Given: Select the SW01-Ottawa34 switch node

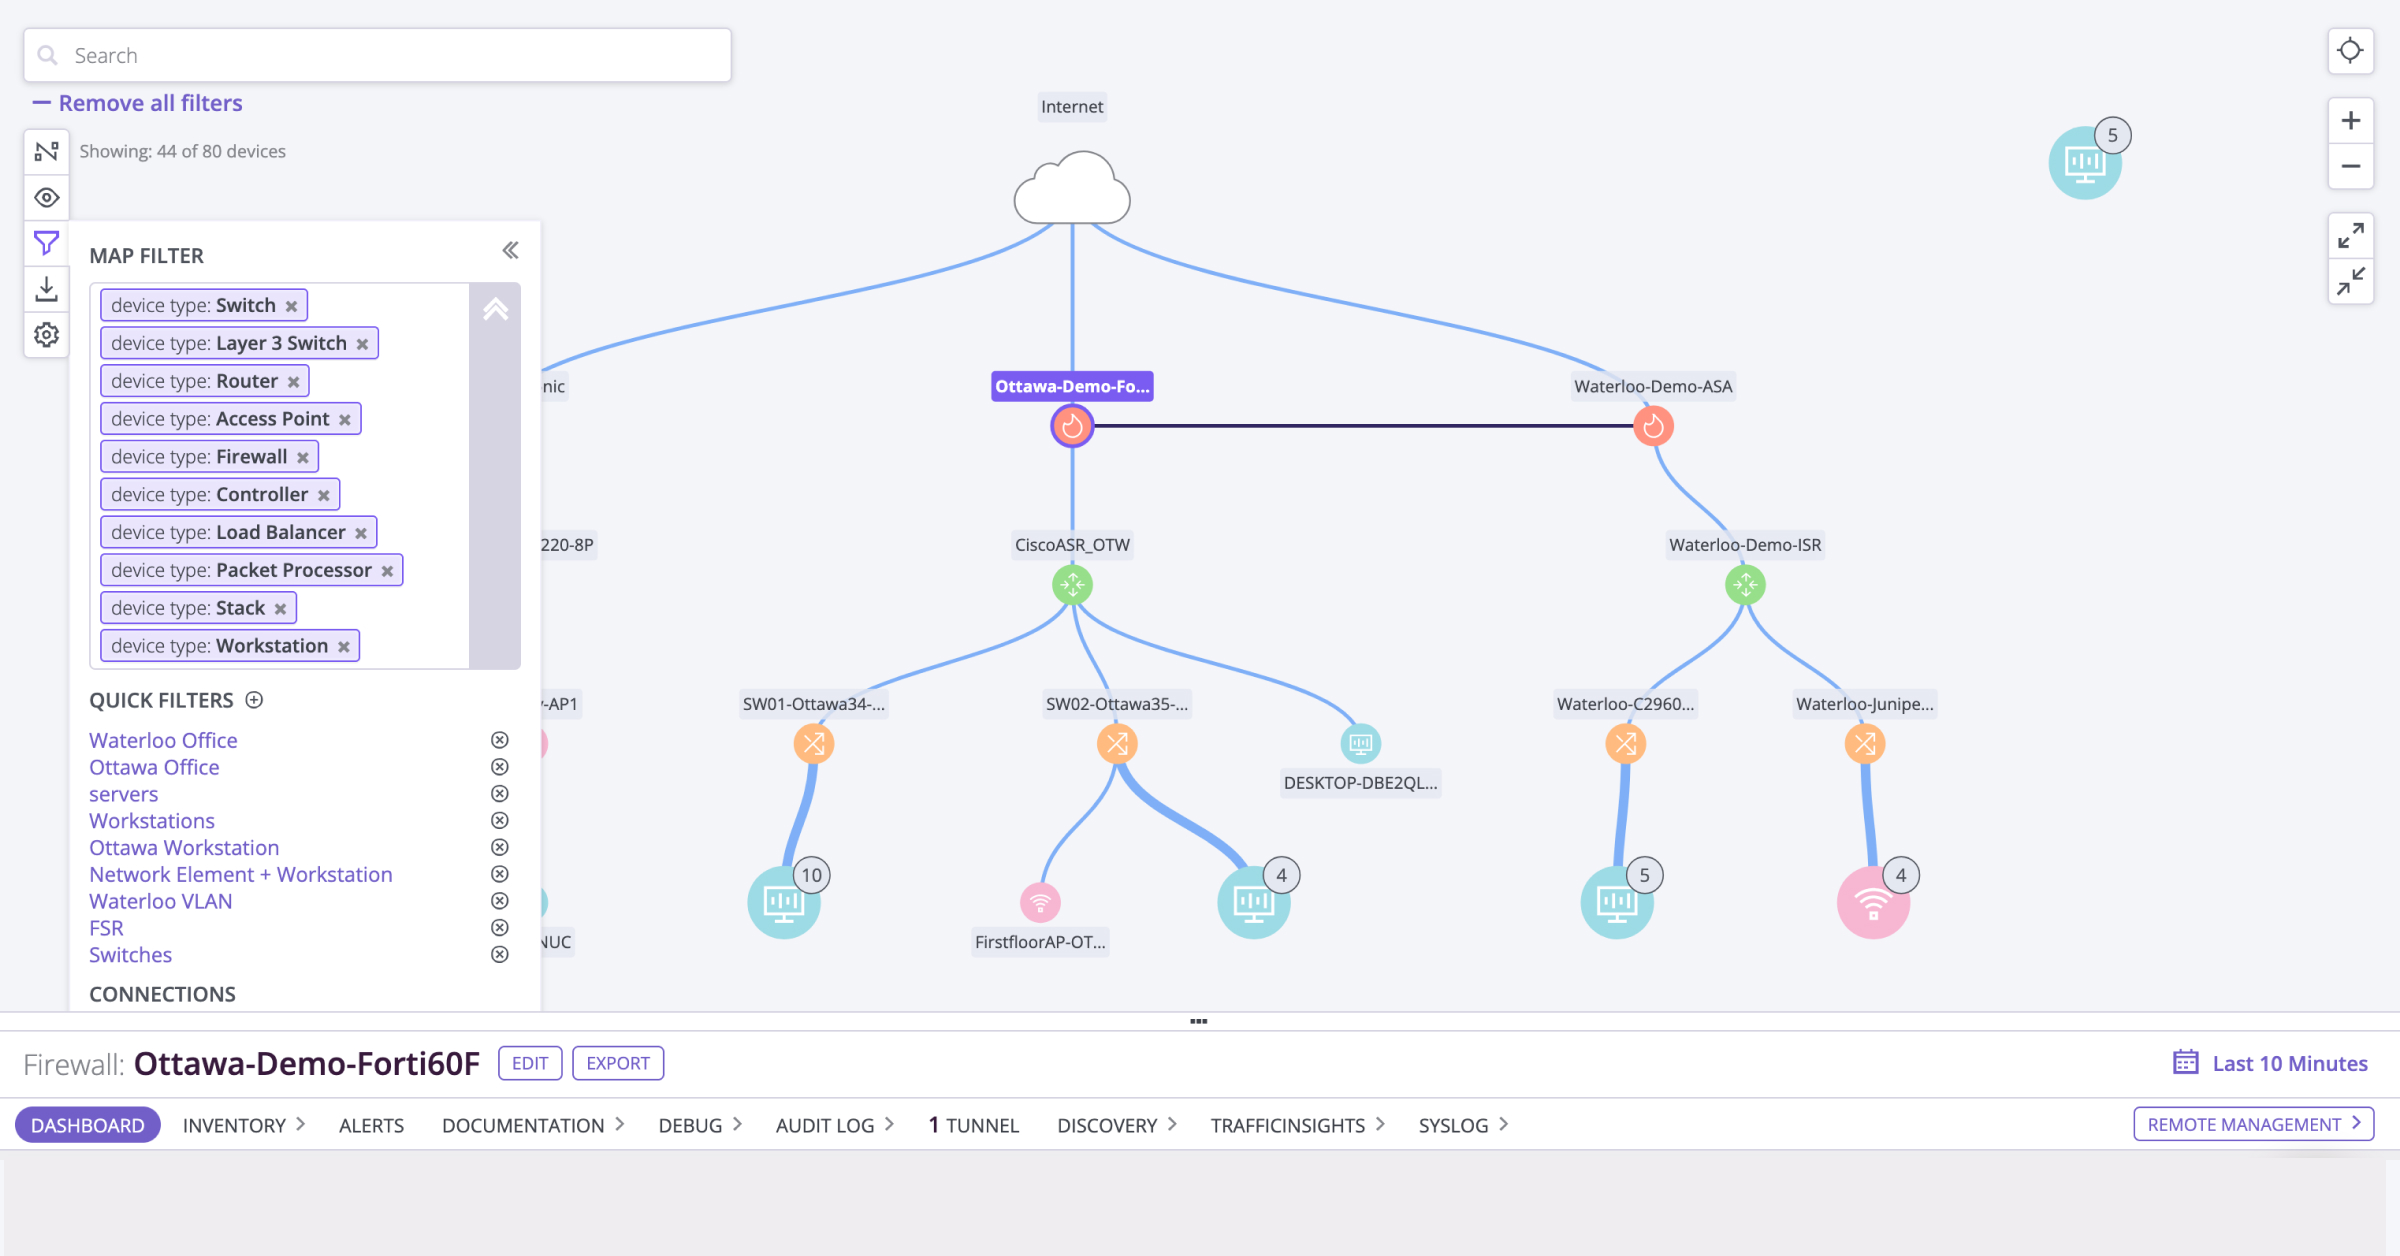Looking at the screenshot, I should point(814,744).
